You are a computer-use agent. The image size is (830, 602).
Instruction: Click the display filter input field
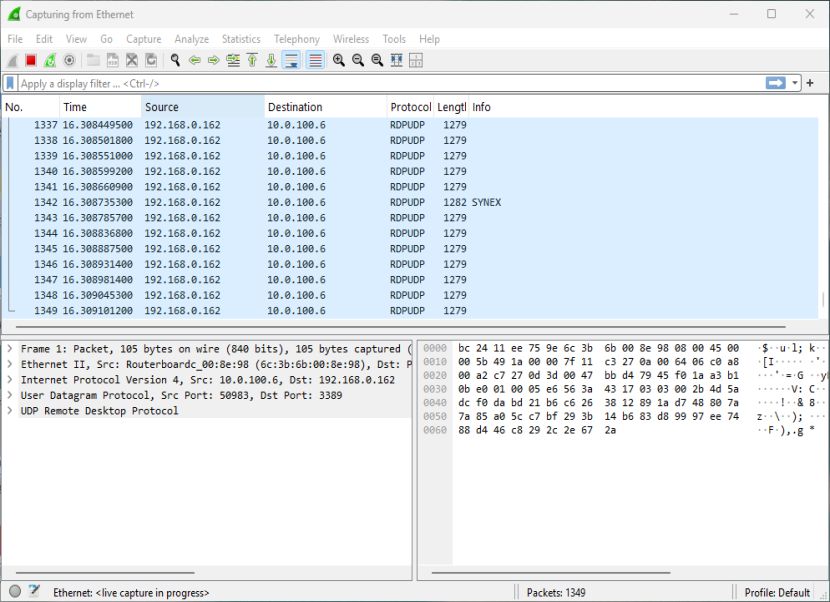click(x=392, y=83)
